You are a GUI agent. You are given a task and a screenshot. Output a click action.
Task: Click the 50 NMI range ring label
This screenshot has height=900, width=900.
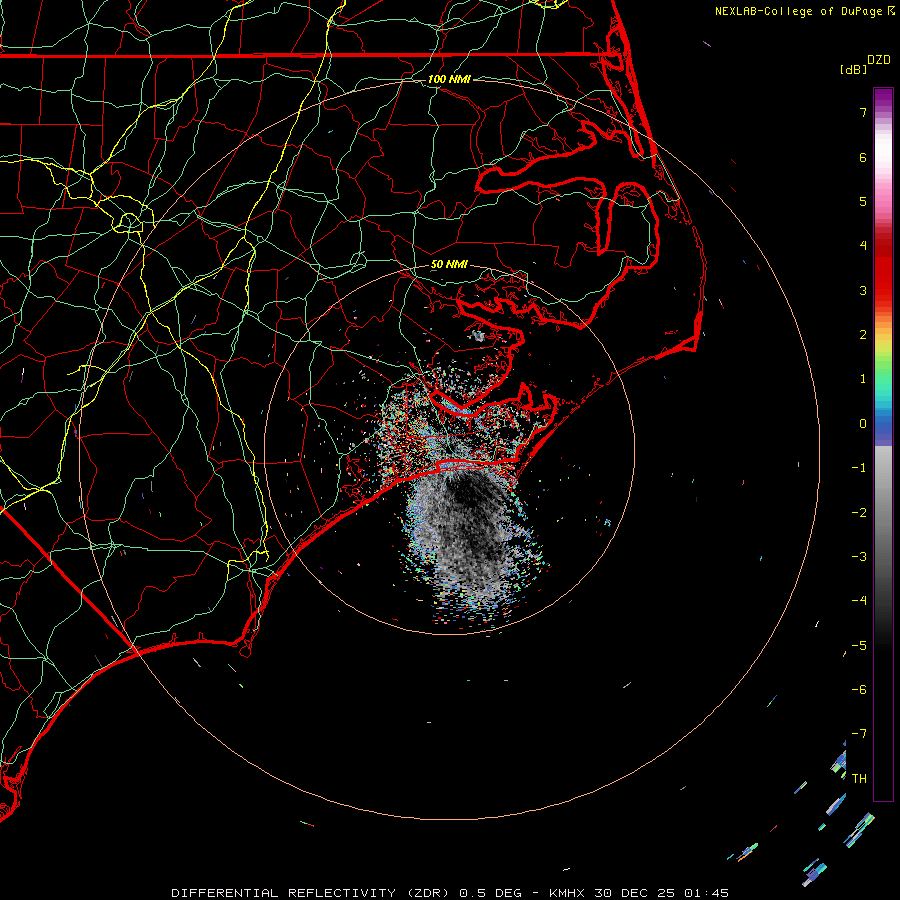point(449,264)
